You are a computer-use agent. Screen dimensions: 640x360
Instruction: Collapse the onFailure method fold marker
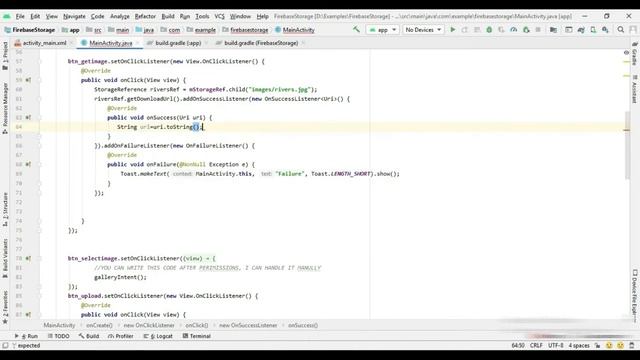[40, 164]
